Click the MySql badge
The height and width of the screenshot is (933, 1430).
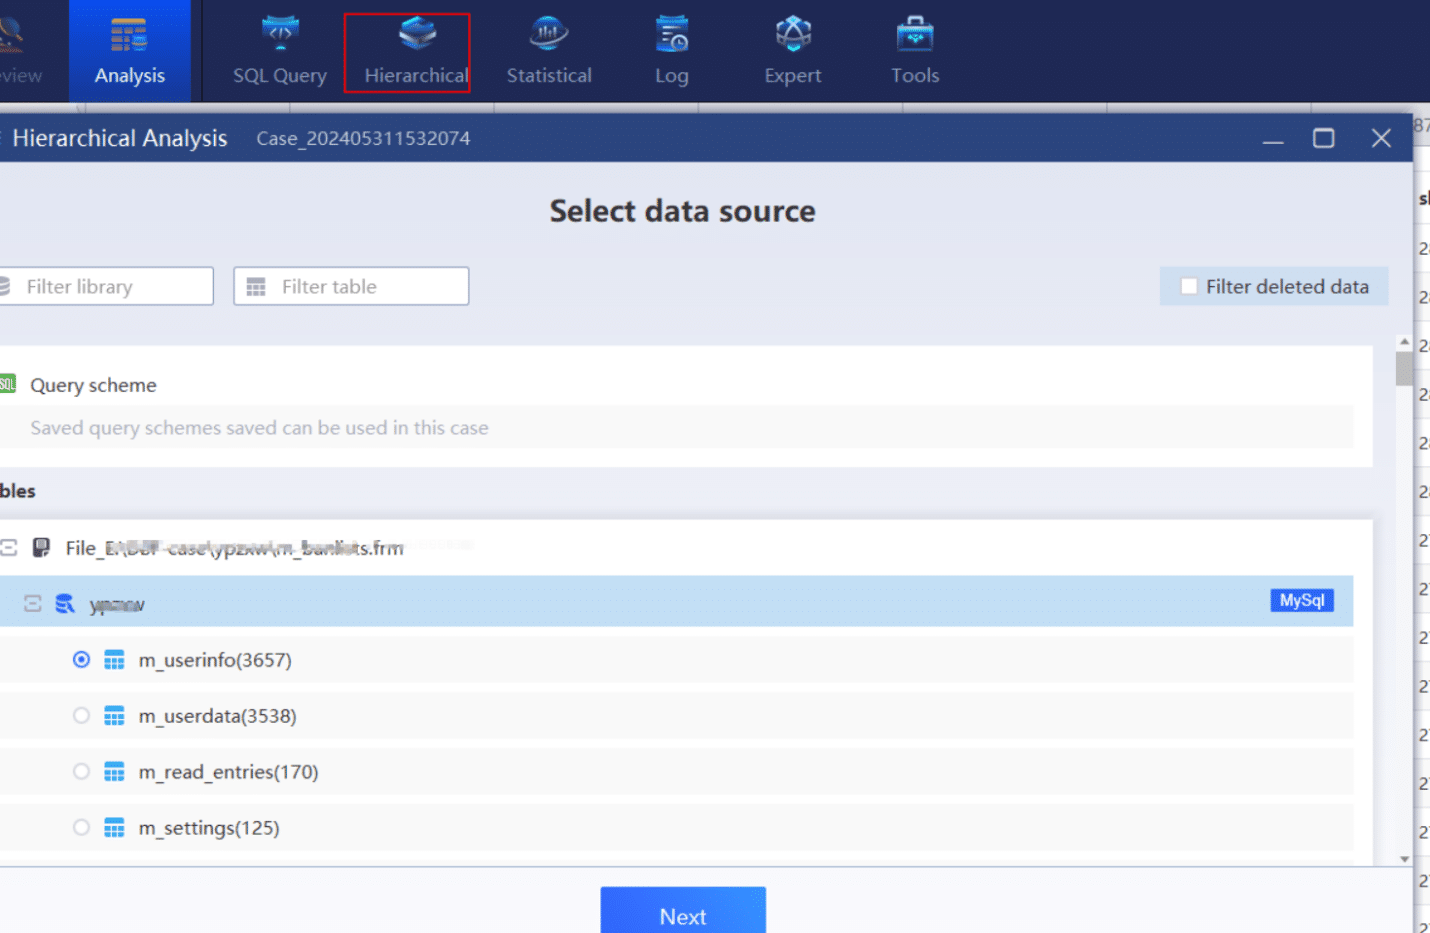tap(1302, 600)
